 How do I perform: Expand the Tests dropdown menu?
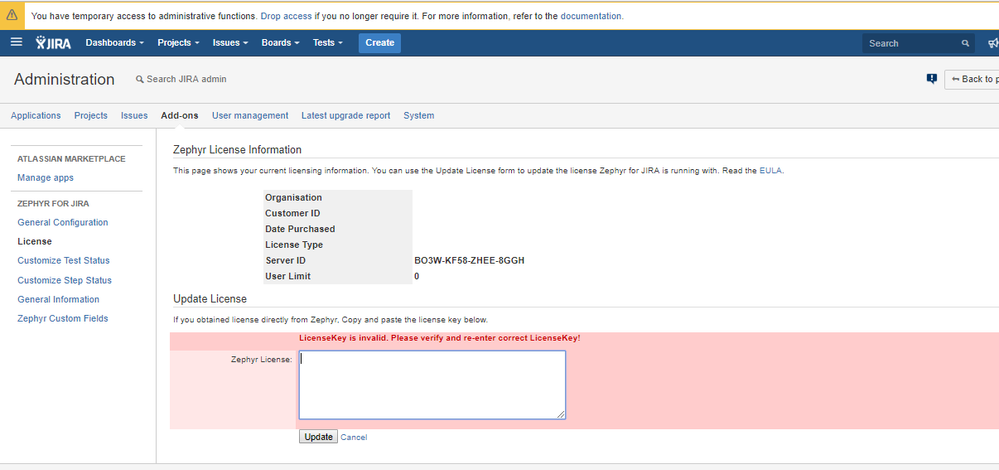point(327,43)
